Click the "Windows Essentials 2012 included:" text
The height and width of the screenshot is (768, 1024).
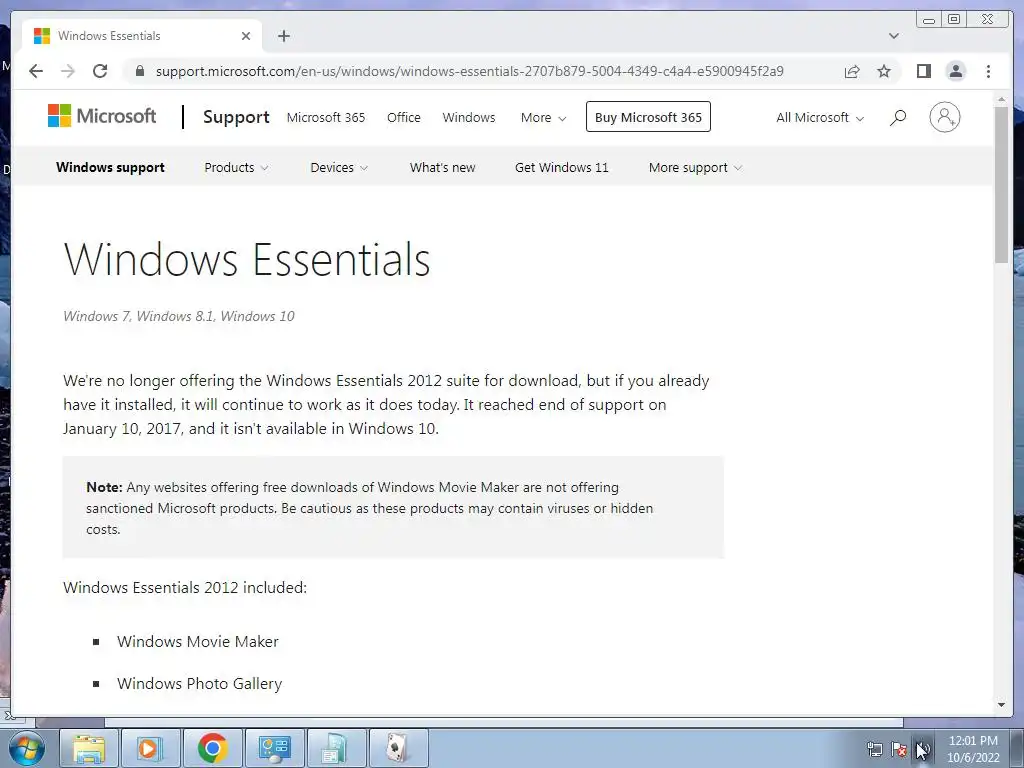point(185,587)
